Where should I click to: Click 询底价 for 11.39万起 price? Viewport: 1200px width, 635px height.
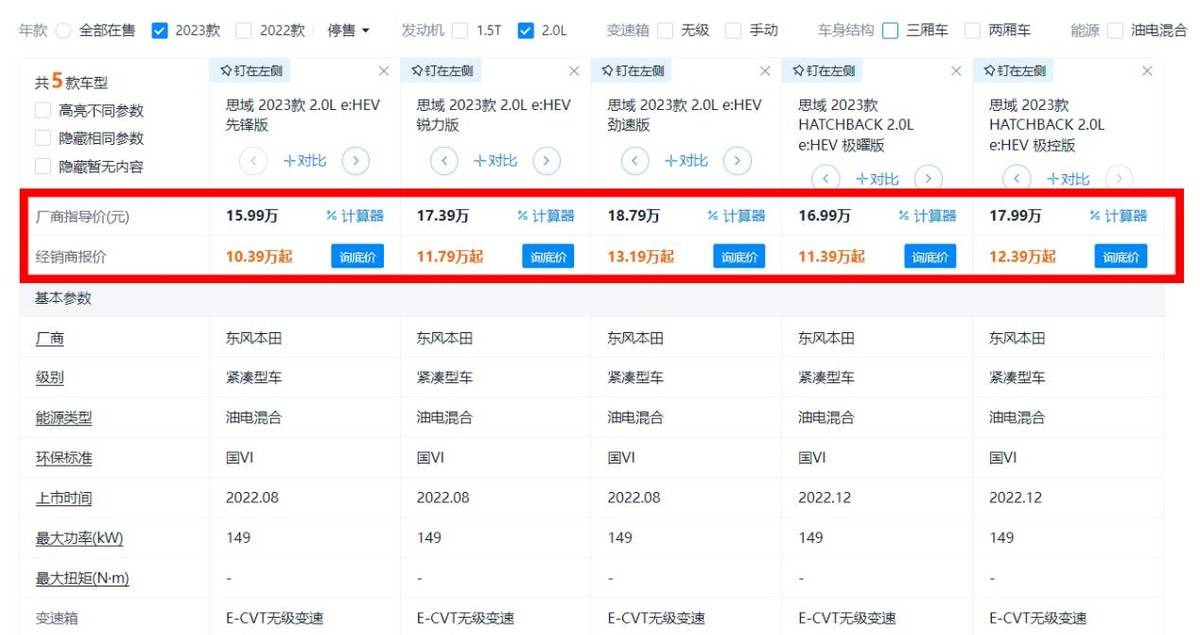(930, 257)
